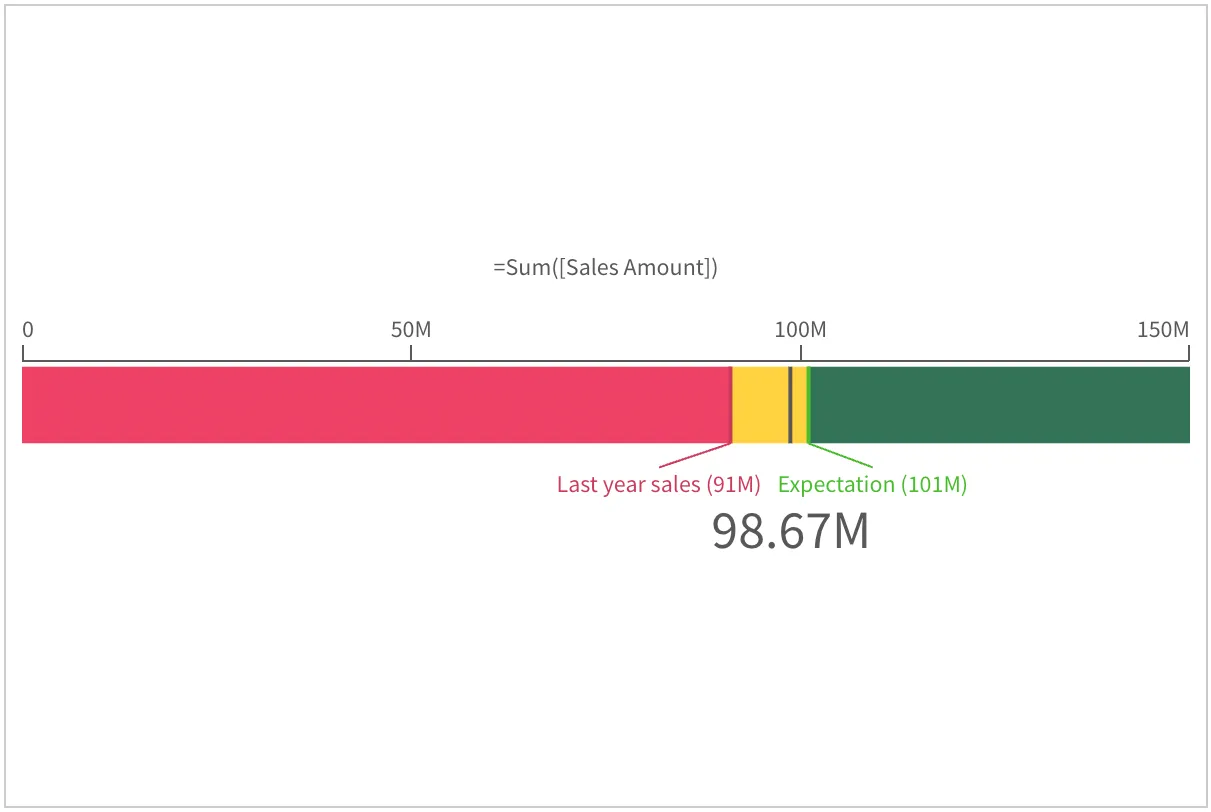Click the axis tick mark under 100M
The height and width of the screenshot is (812, 1211).
(x=800, y=352)
